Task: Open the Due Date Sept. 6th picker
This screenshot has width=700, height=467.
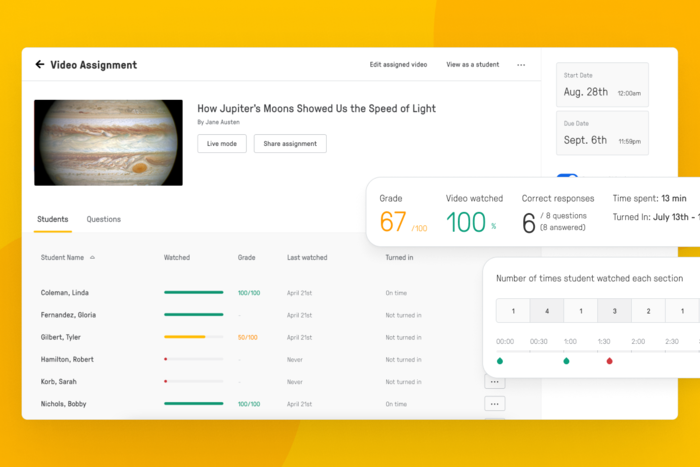Action: [602, 133]
